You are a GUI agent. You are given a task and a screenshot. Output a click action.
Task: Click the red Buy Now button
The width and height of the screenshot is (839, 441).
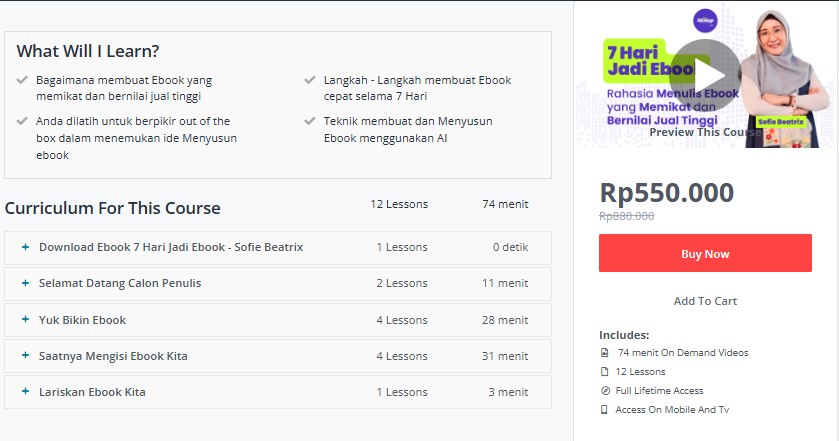tap(705, 253)
